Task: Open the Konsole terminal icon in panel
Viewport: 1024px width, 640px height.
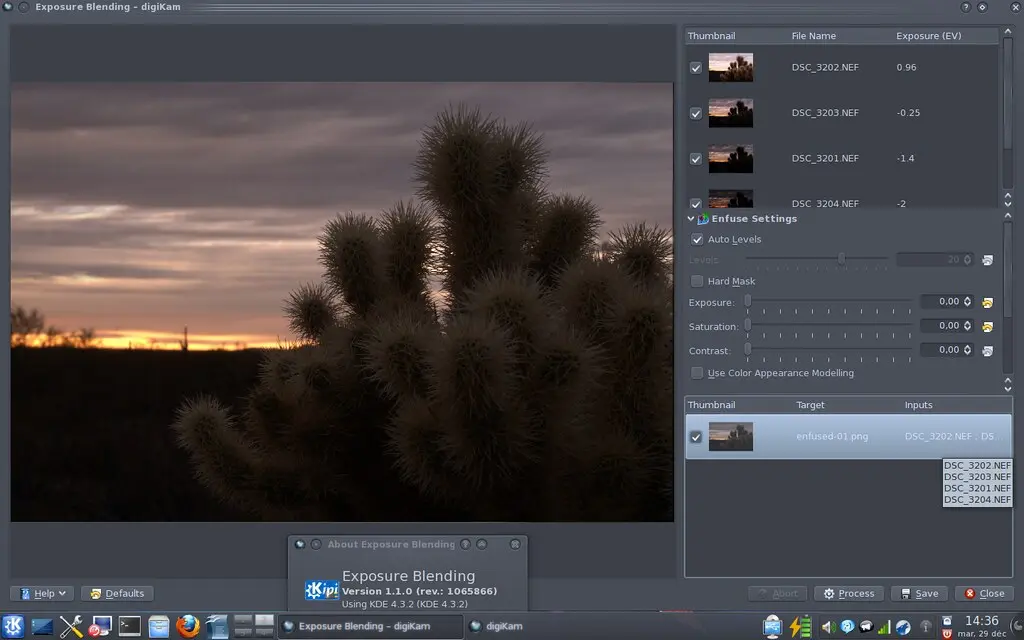Action: pos(130,626)
